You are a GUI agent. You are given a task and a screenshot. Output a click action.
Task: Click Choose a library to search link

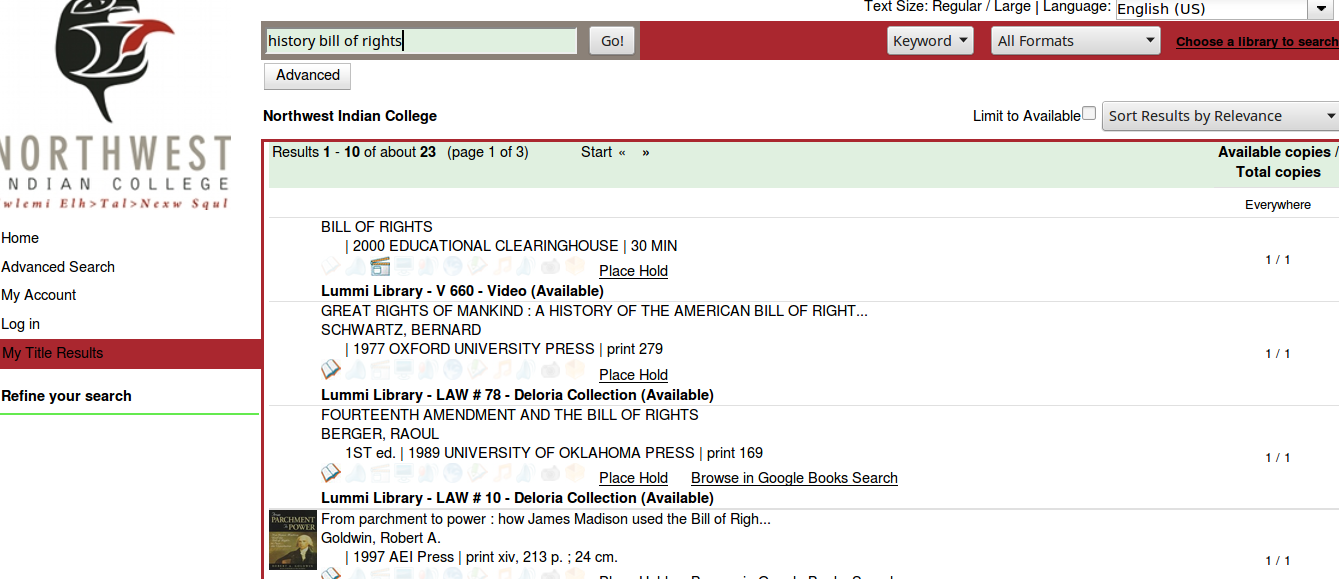(1257, 42)
